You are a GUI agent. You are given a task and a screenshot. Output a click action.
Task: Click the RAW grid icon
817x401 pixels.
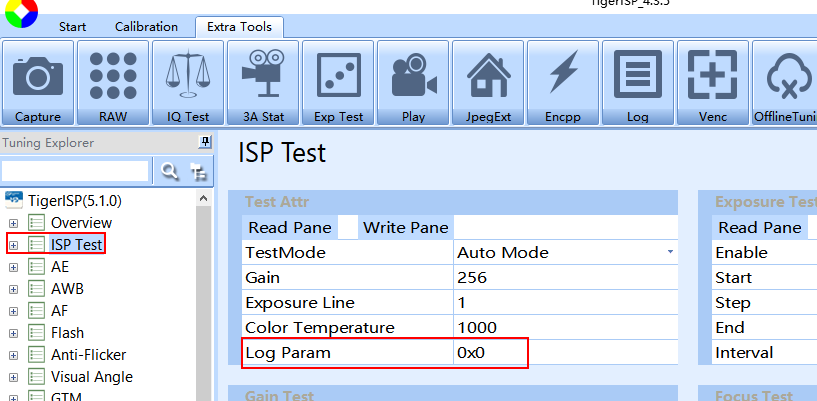point(113,83)
